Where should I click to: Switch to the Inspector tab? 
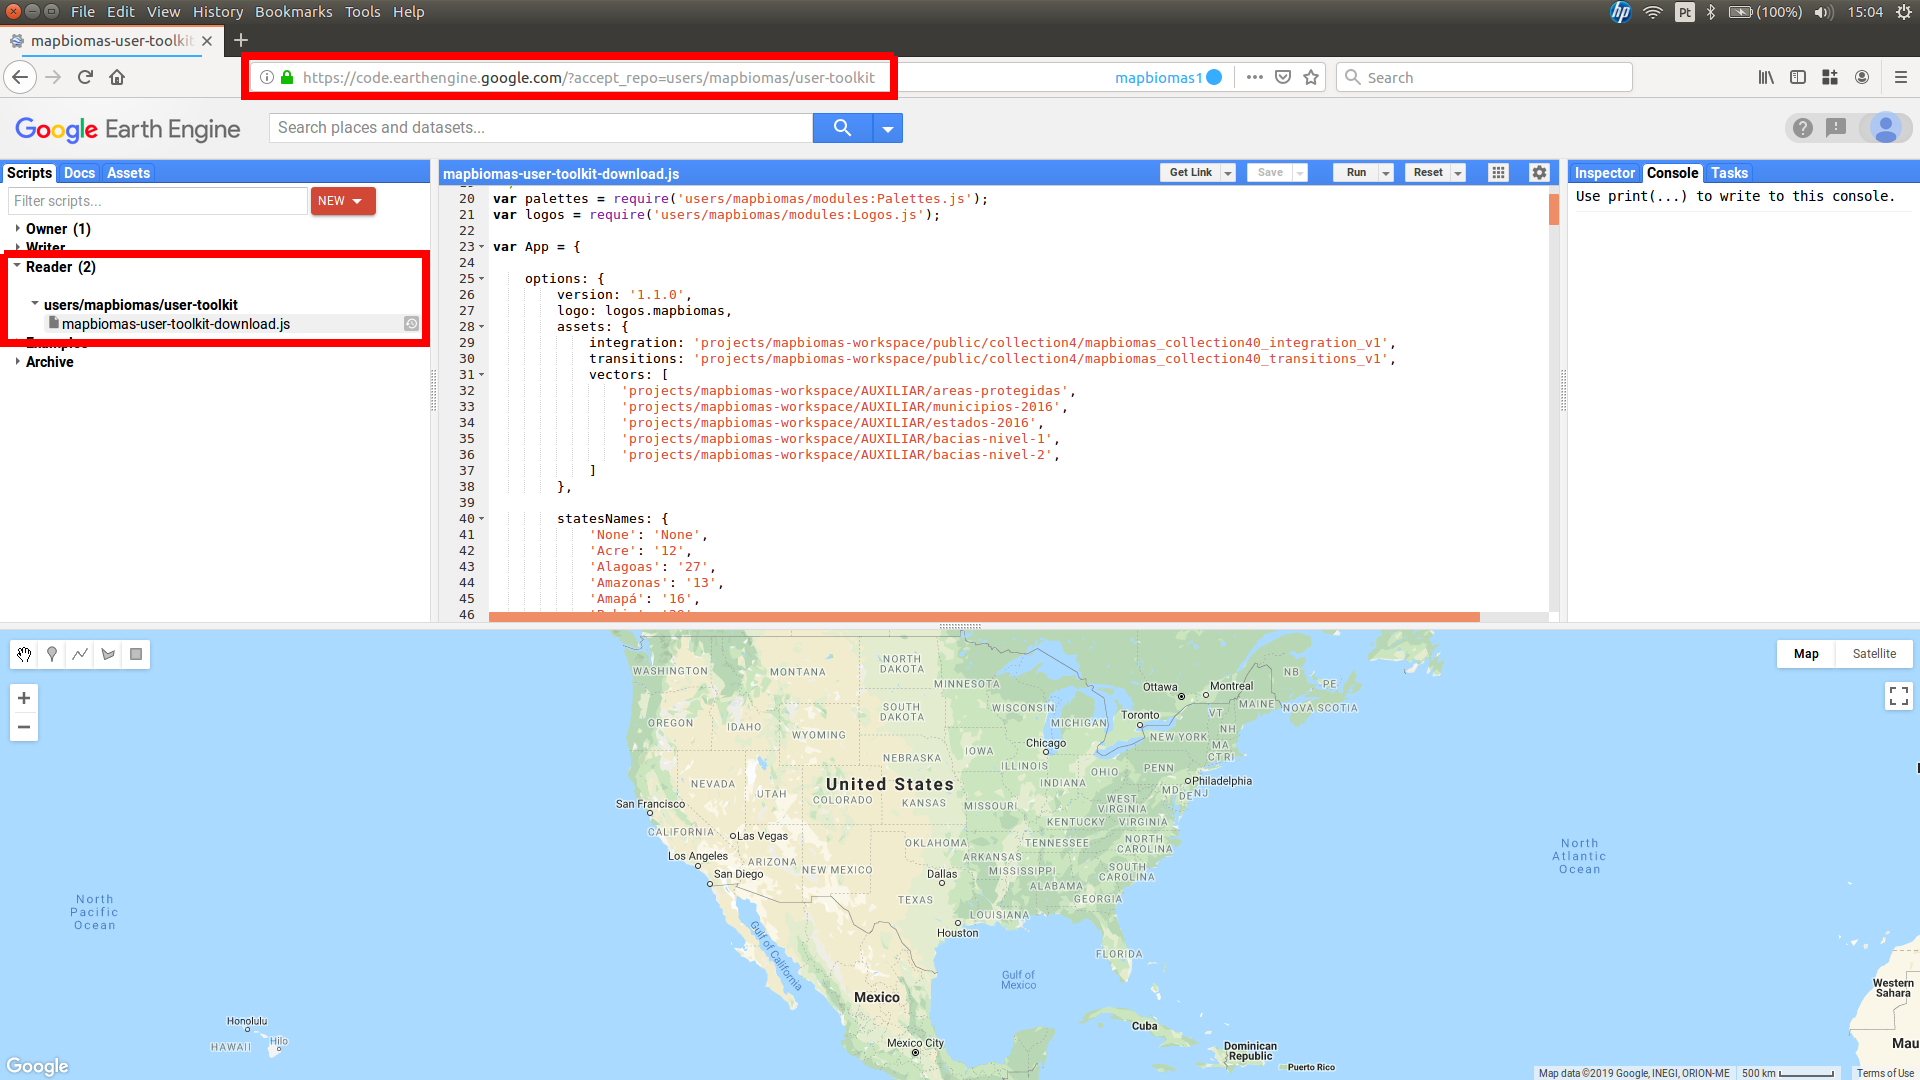(1604, 173)
